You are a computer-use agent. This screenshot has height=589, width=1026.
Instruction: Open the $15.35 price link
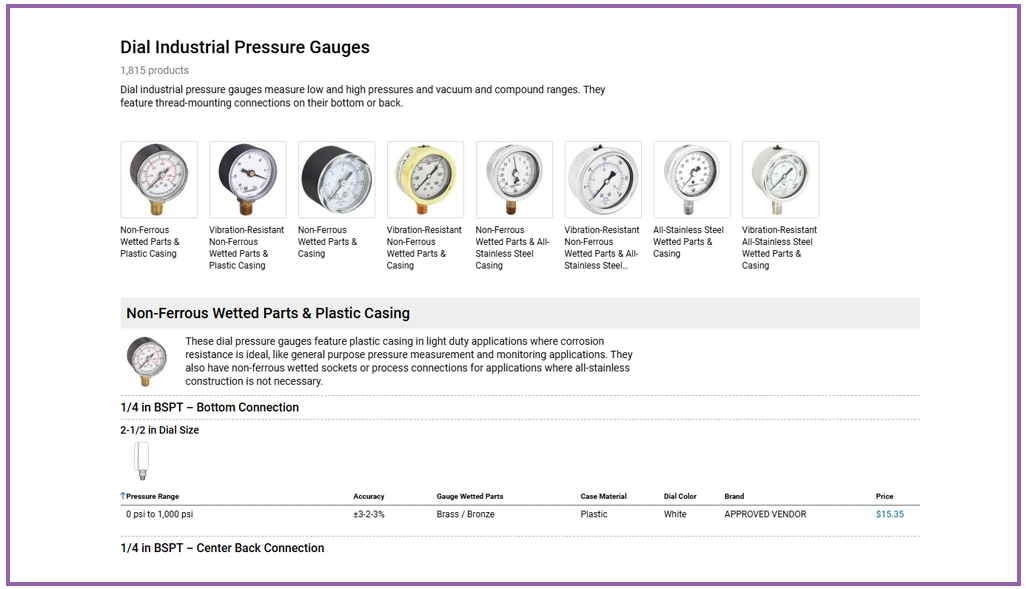(x=889, y=514)
